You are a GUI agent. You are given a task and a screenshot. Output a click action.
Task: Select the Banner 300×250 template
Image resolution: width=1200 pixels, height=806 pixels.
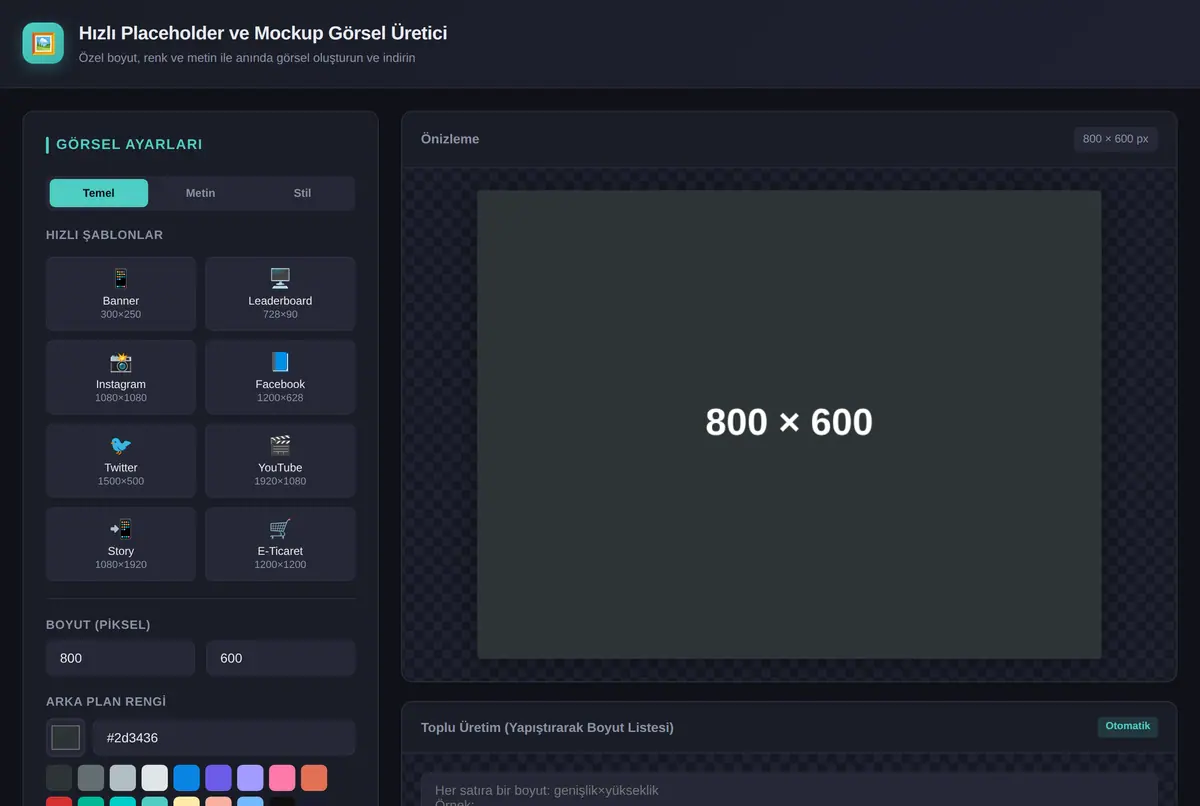tap(121, 294)
